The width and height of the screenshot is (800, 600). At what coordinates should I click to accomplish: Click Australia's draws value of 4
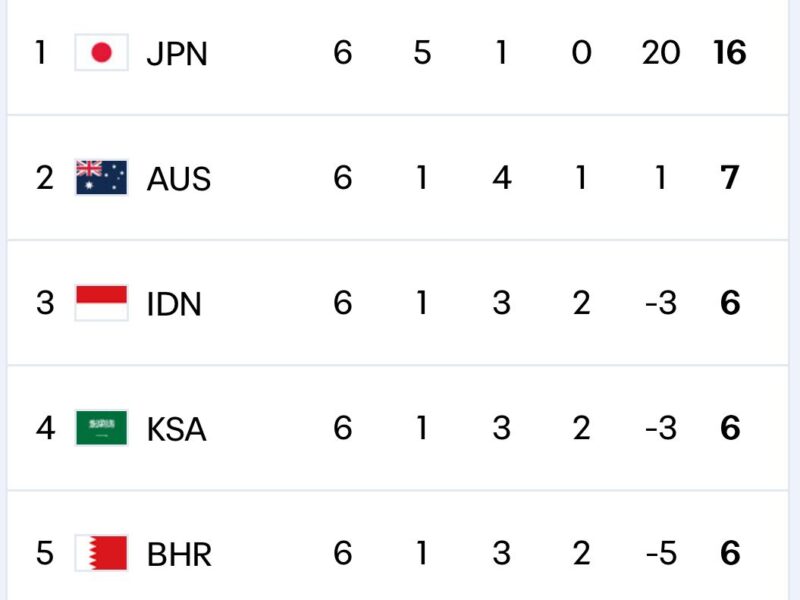point(502,178)
